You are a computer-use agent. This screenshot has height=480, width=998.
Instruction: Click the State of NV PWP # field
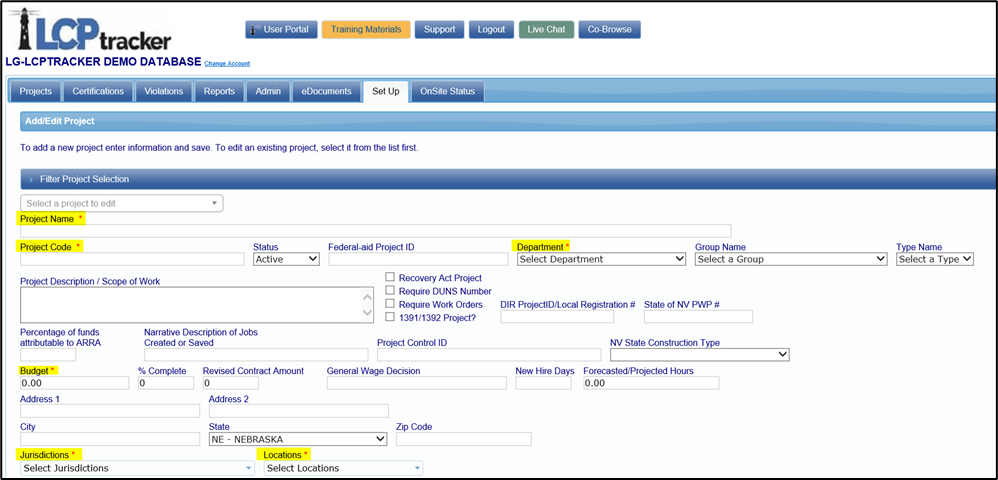point(698,316)
